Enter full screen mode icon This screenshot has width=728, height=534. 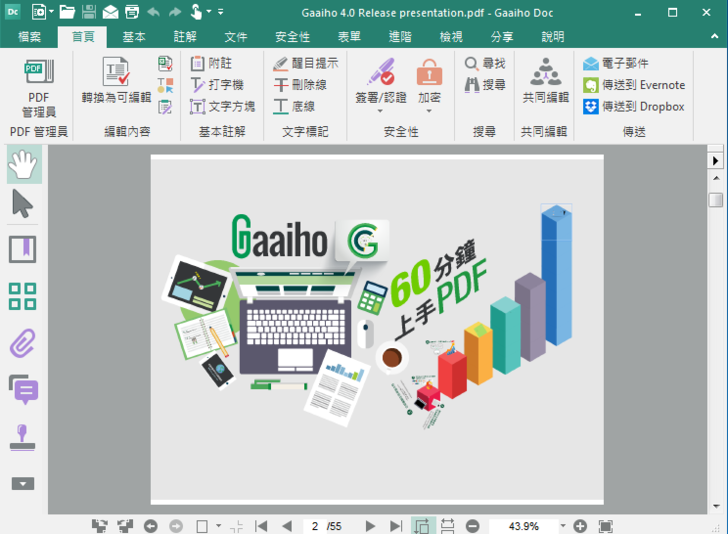[x=605, y=526]
